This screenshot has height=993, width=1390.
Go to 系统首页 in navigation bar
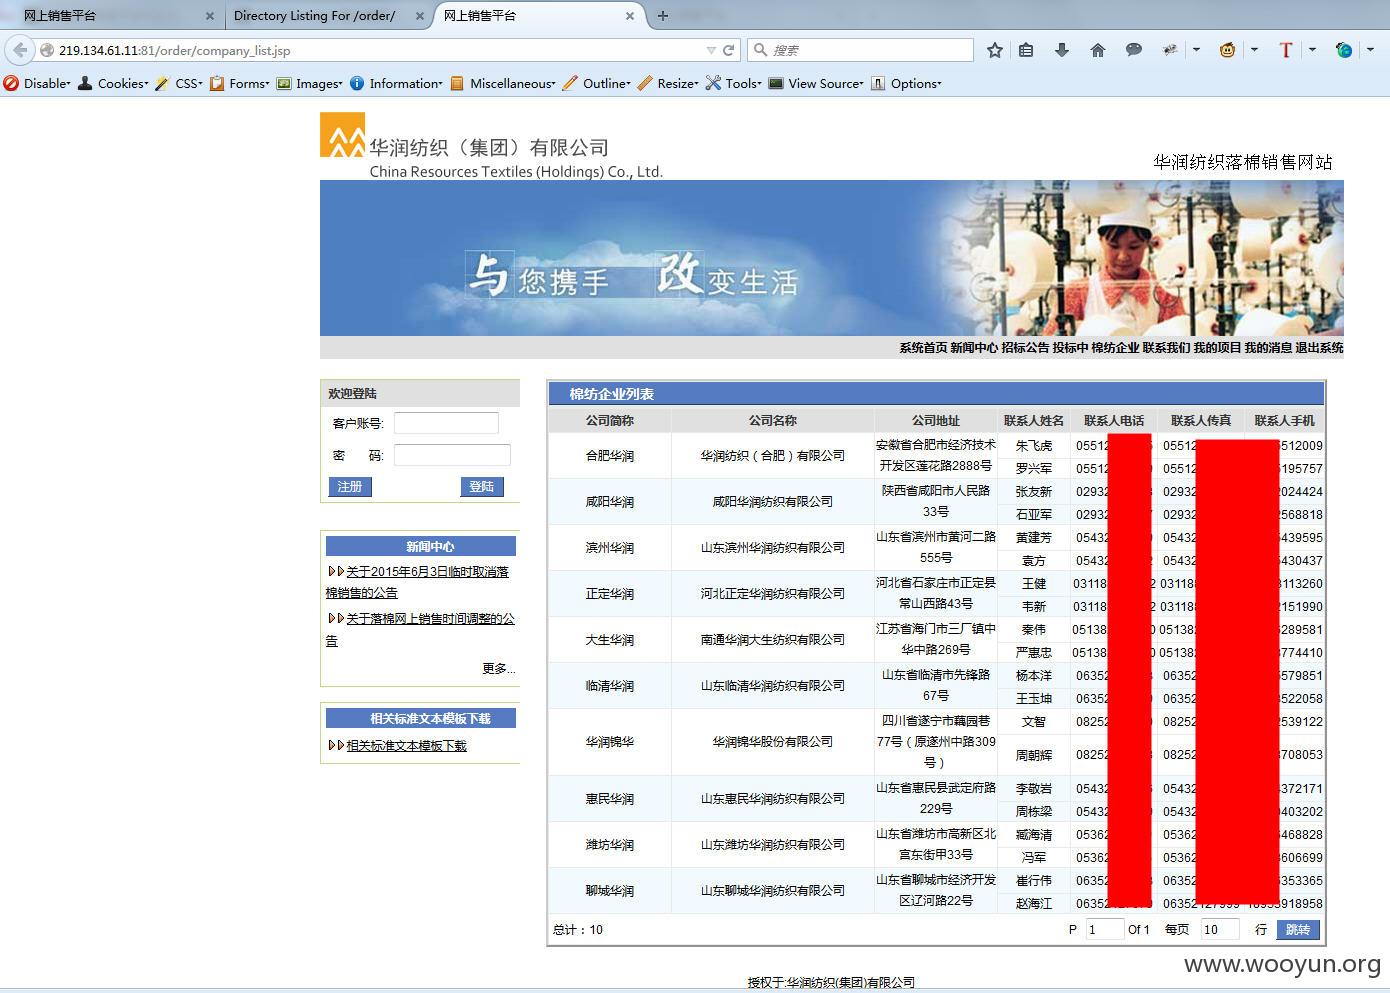[x=923, y=348]
